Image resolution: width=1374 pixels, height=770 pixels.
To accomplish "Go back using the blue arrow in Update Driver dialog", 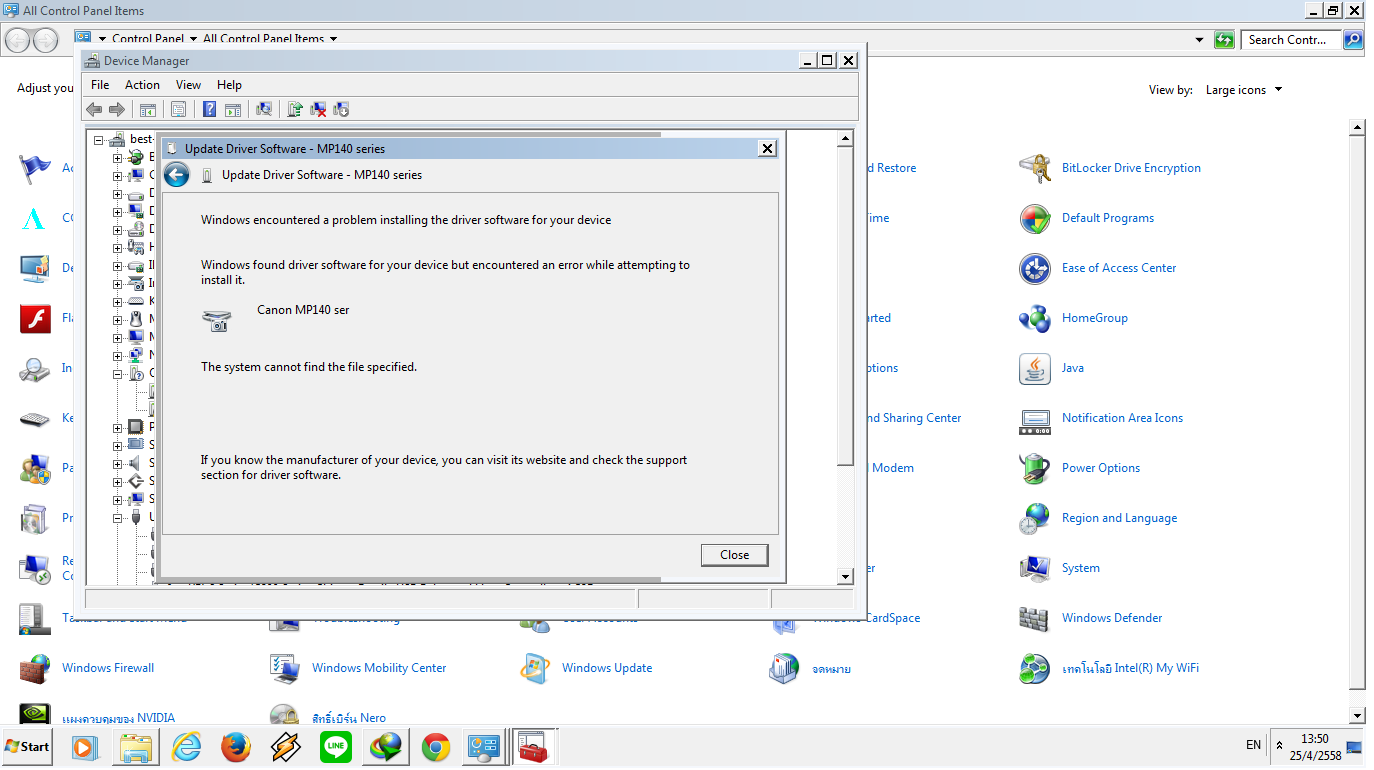I will (176, 175).
